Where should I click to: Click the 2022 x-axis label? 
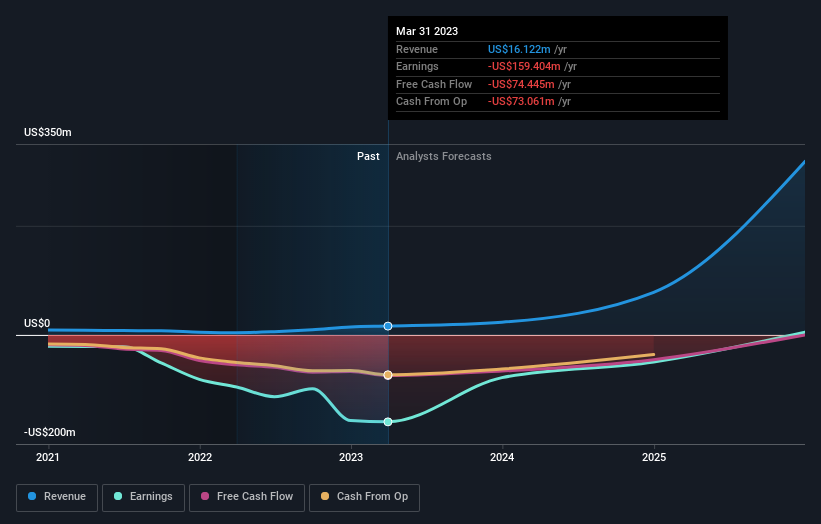click(x=200, y=457)
